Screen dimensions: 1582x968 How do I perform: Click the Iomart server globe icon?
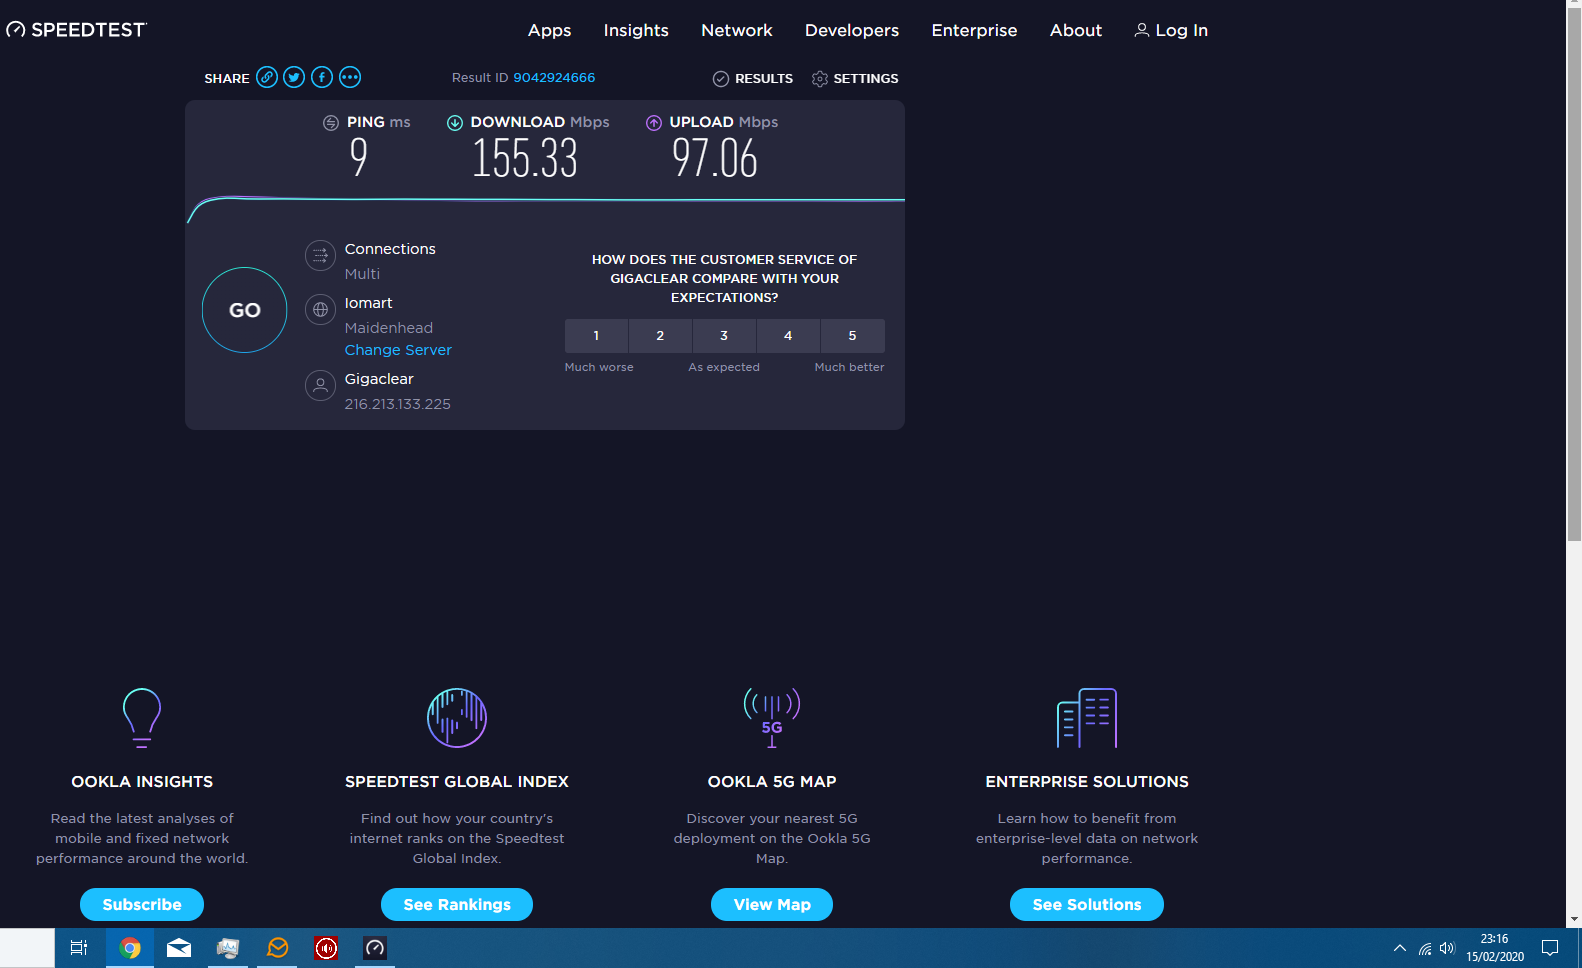click(x=320, y=310)
